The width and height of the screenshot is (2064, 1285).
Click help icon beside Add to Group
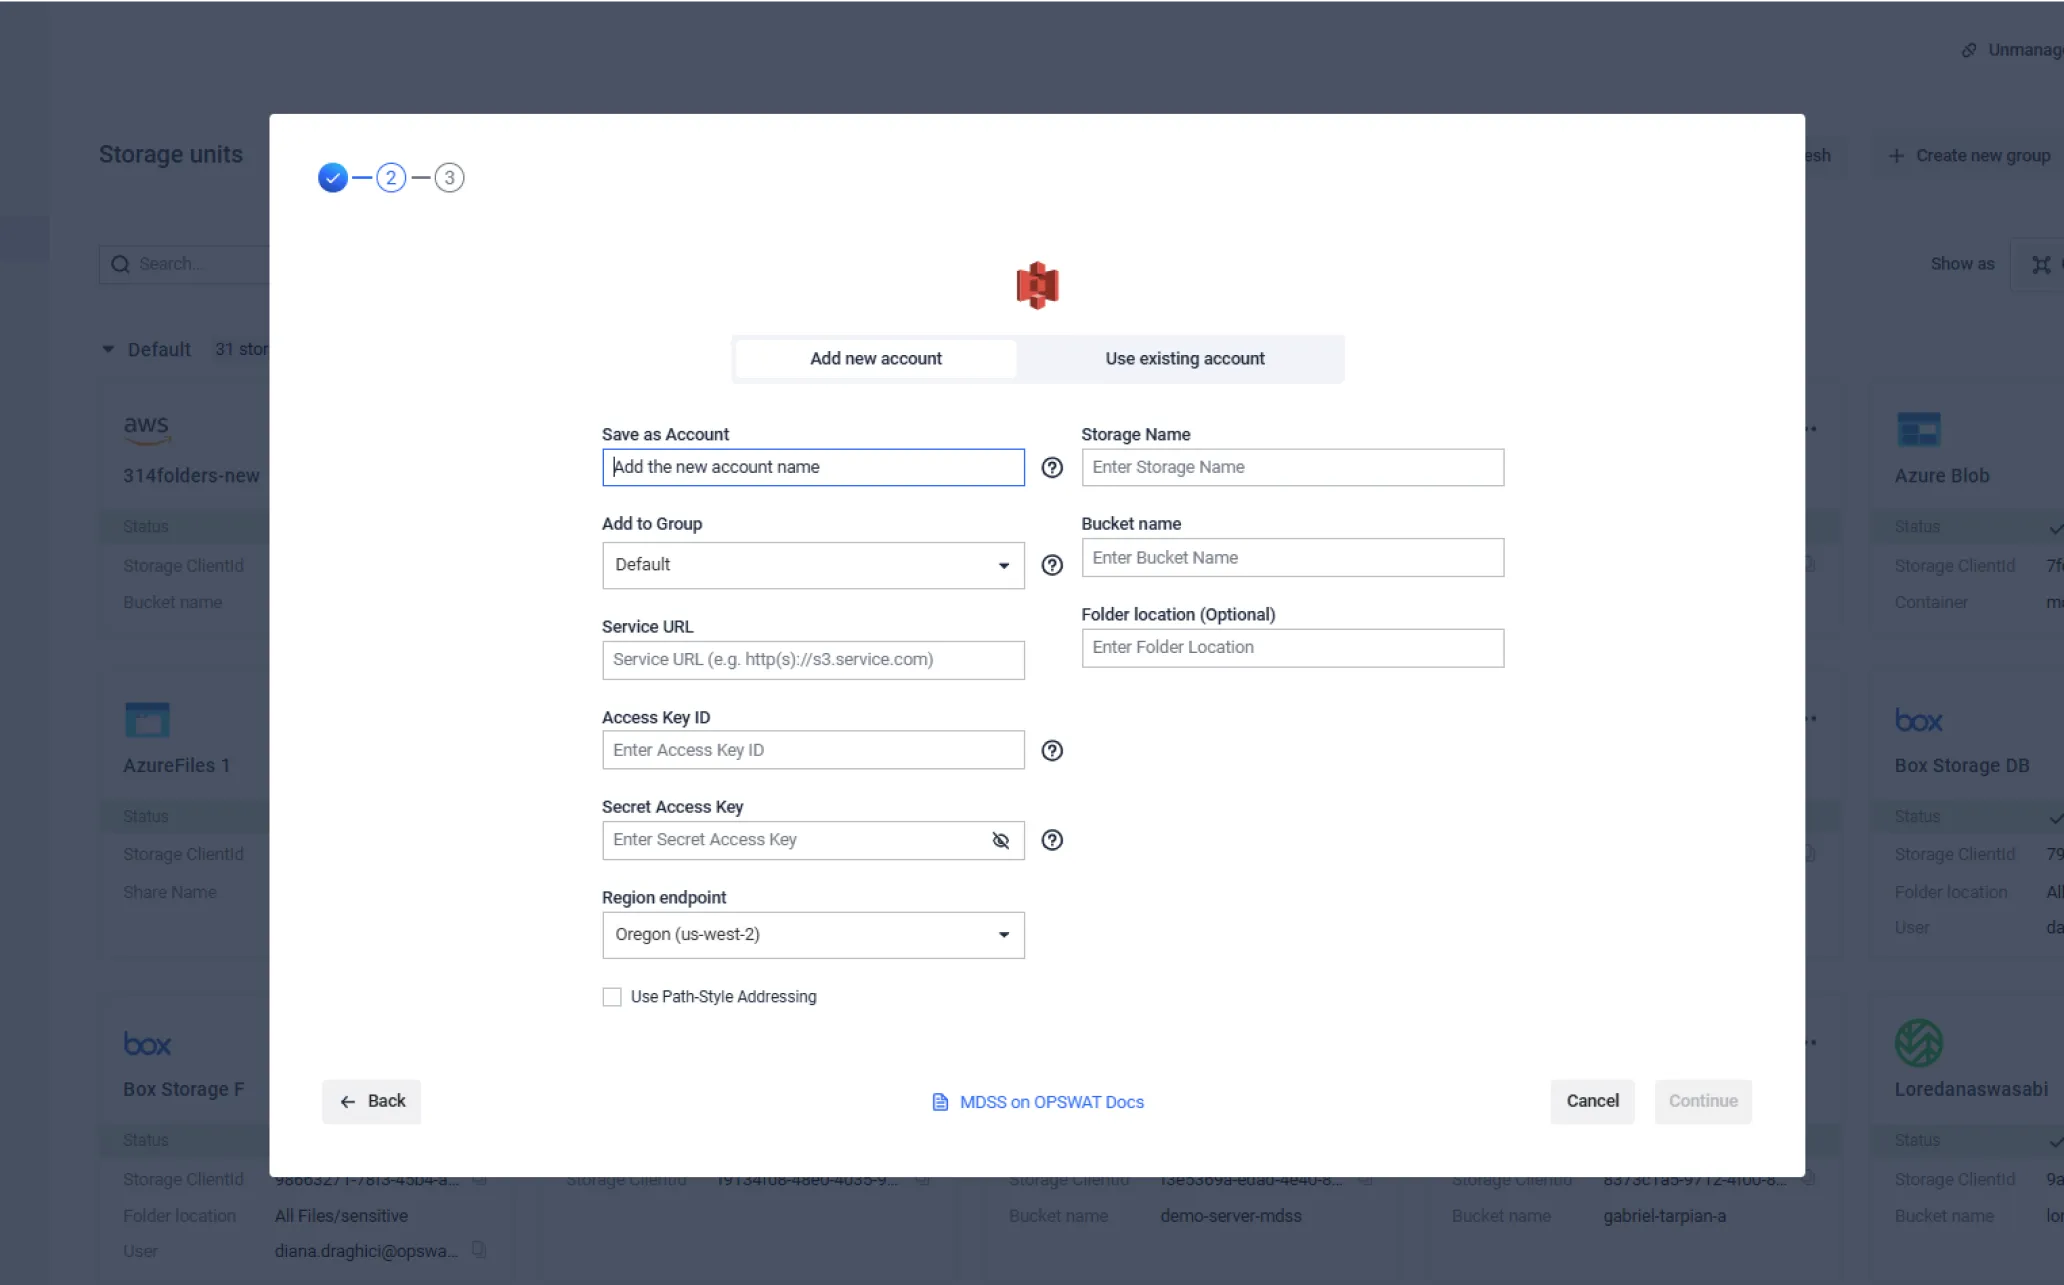[x=1051, y=565]
